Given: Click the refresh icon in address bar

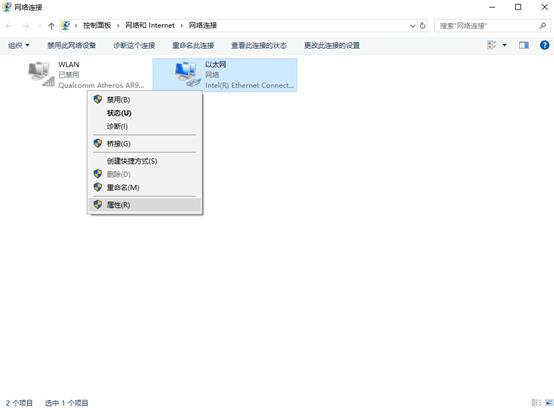Looking at the screenshot, I should [423, 26].
